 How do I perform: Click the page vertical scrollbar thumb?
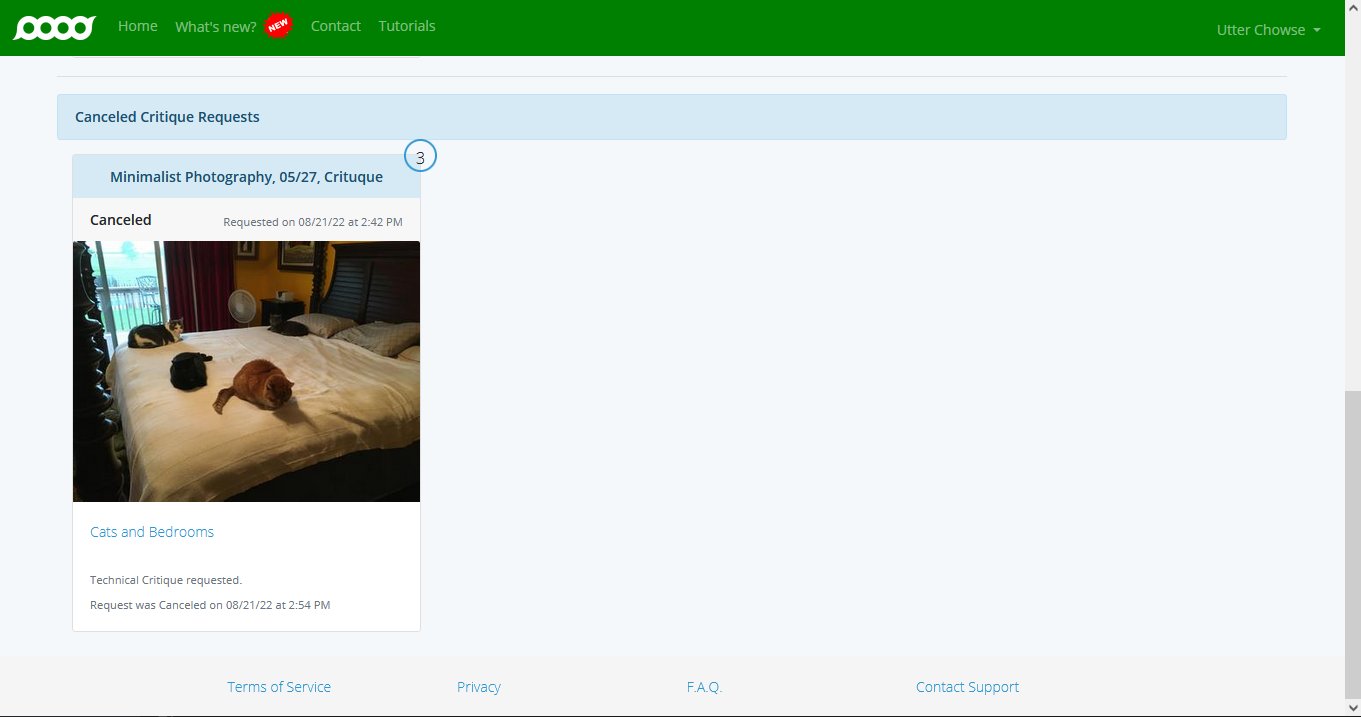click(1352, 545)
